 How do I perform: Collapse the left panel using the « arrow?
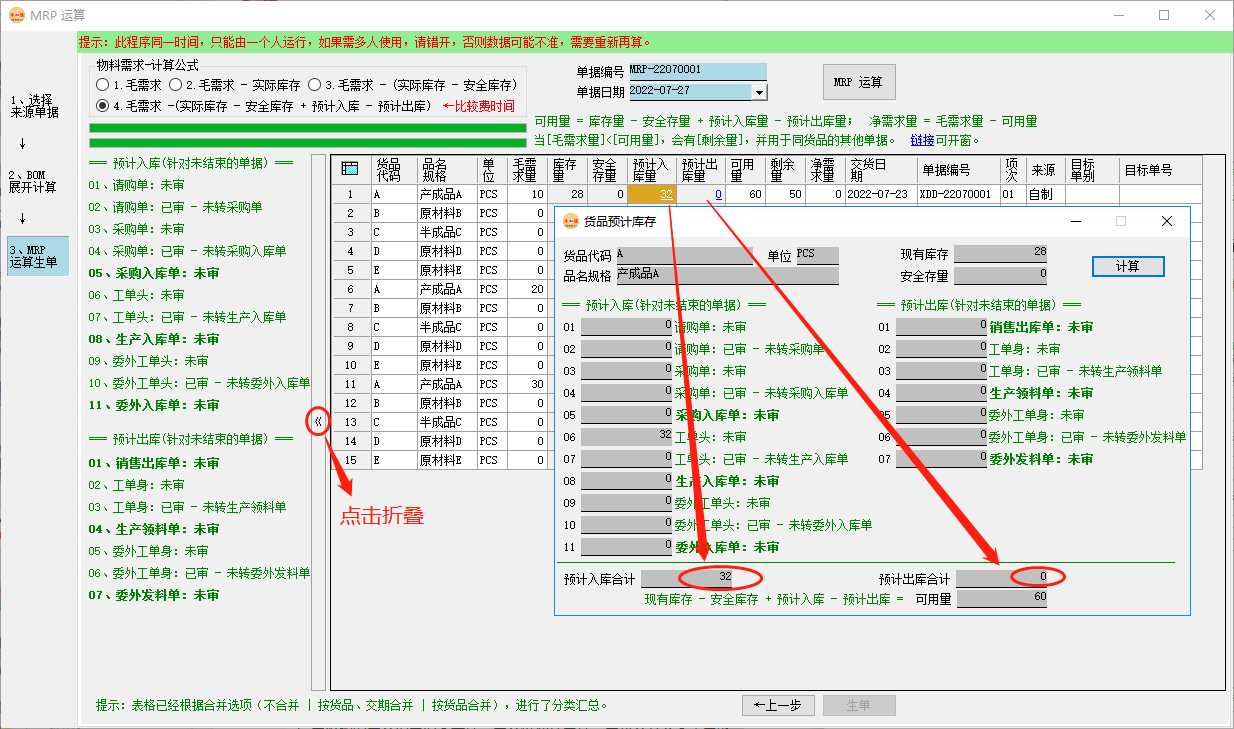(316, 423)
